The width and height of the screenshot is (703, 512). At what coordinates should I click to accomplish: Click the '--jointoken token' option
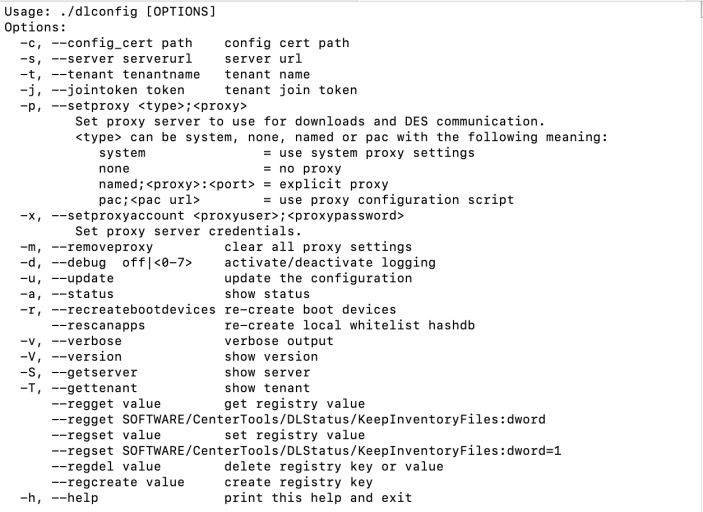click(x=117, y=90)
